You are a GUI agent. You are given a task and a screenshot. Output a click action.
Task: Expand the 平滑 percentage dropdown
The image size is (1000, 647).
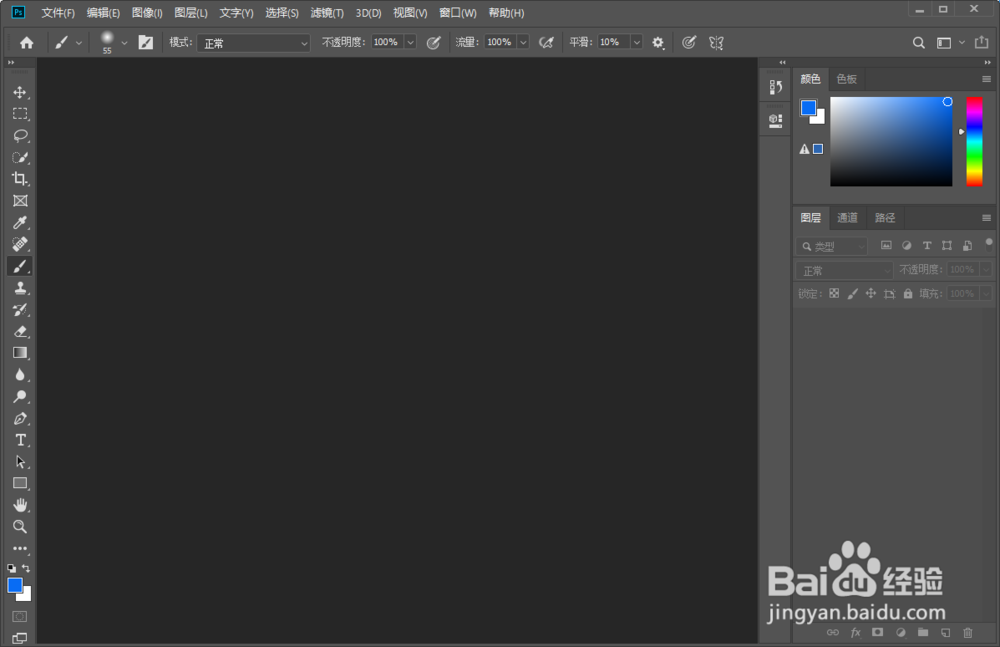(636, 43)
